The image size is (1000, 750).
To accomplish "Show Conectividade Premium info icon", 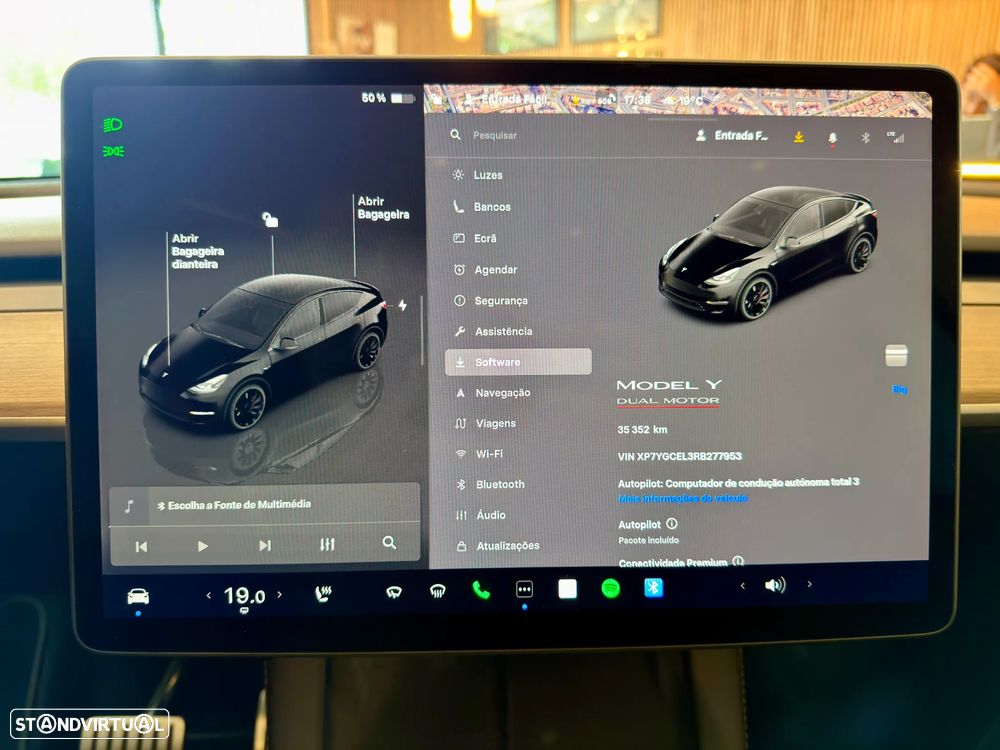I will tap(738, 561).
